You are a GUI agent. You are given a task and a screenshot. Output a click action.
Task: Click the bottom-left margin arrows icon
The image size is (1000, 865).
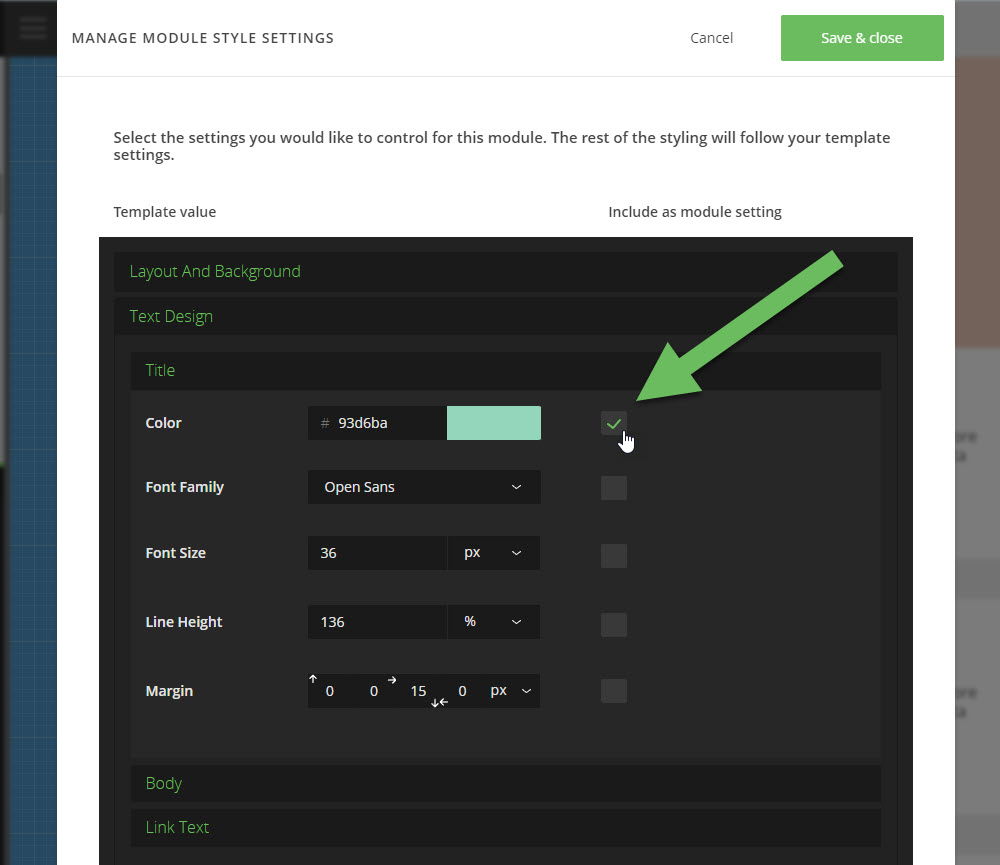click(438, 703)
